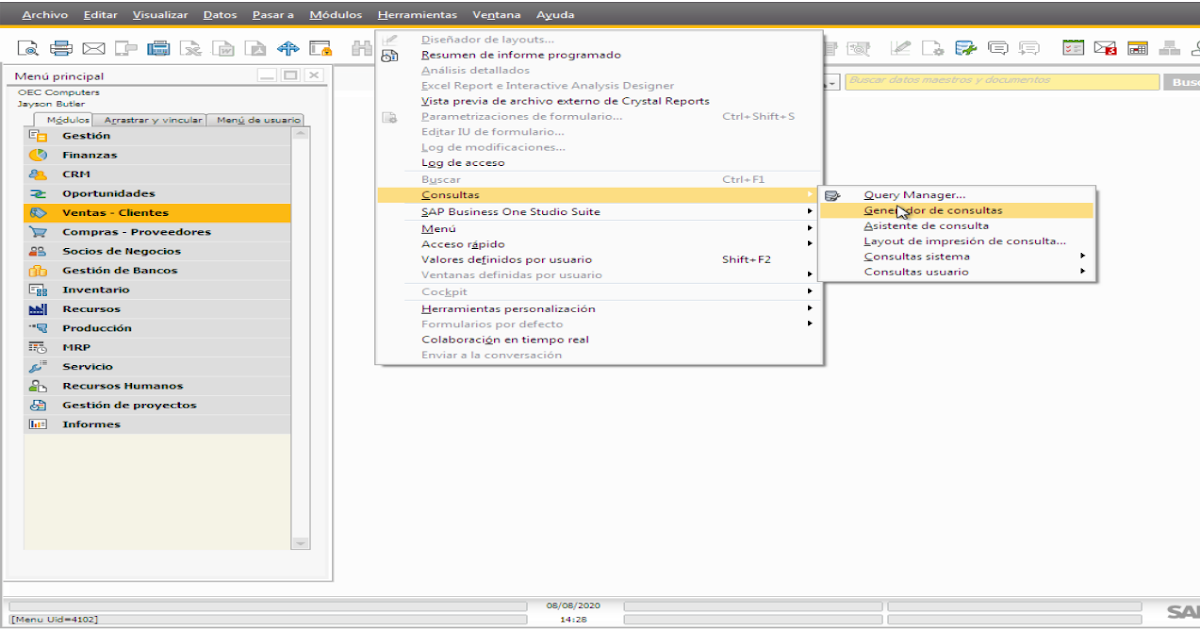This screenshot has width=1200, height=630.
Task: Expand the Consultas usuario submenu
Action: tap(905, 271)
